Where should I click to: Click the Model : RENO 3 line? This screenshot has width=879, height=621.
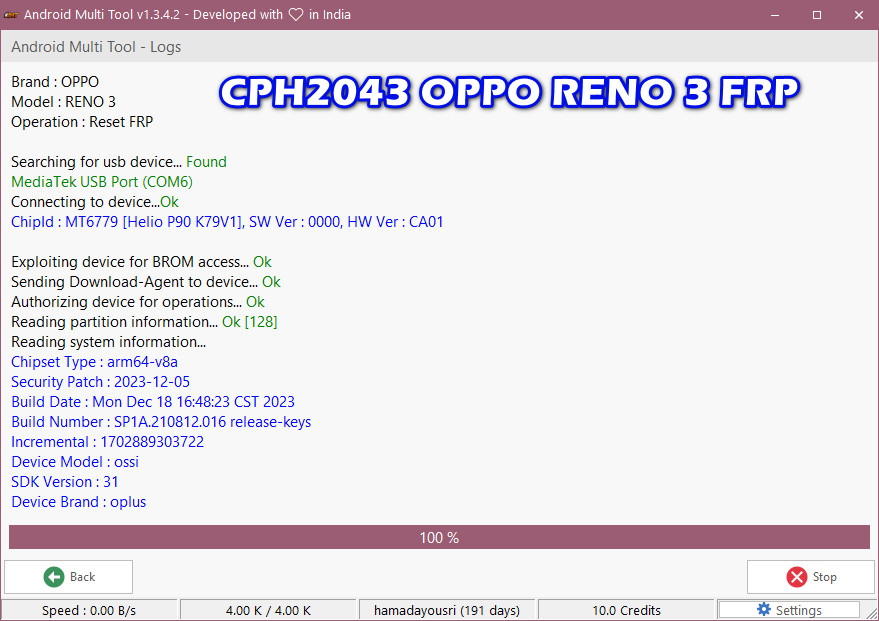tap(63, 102)
